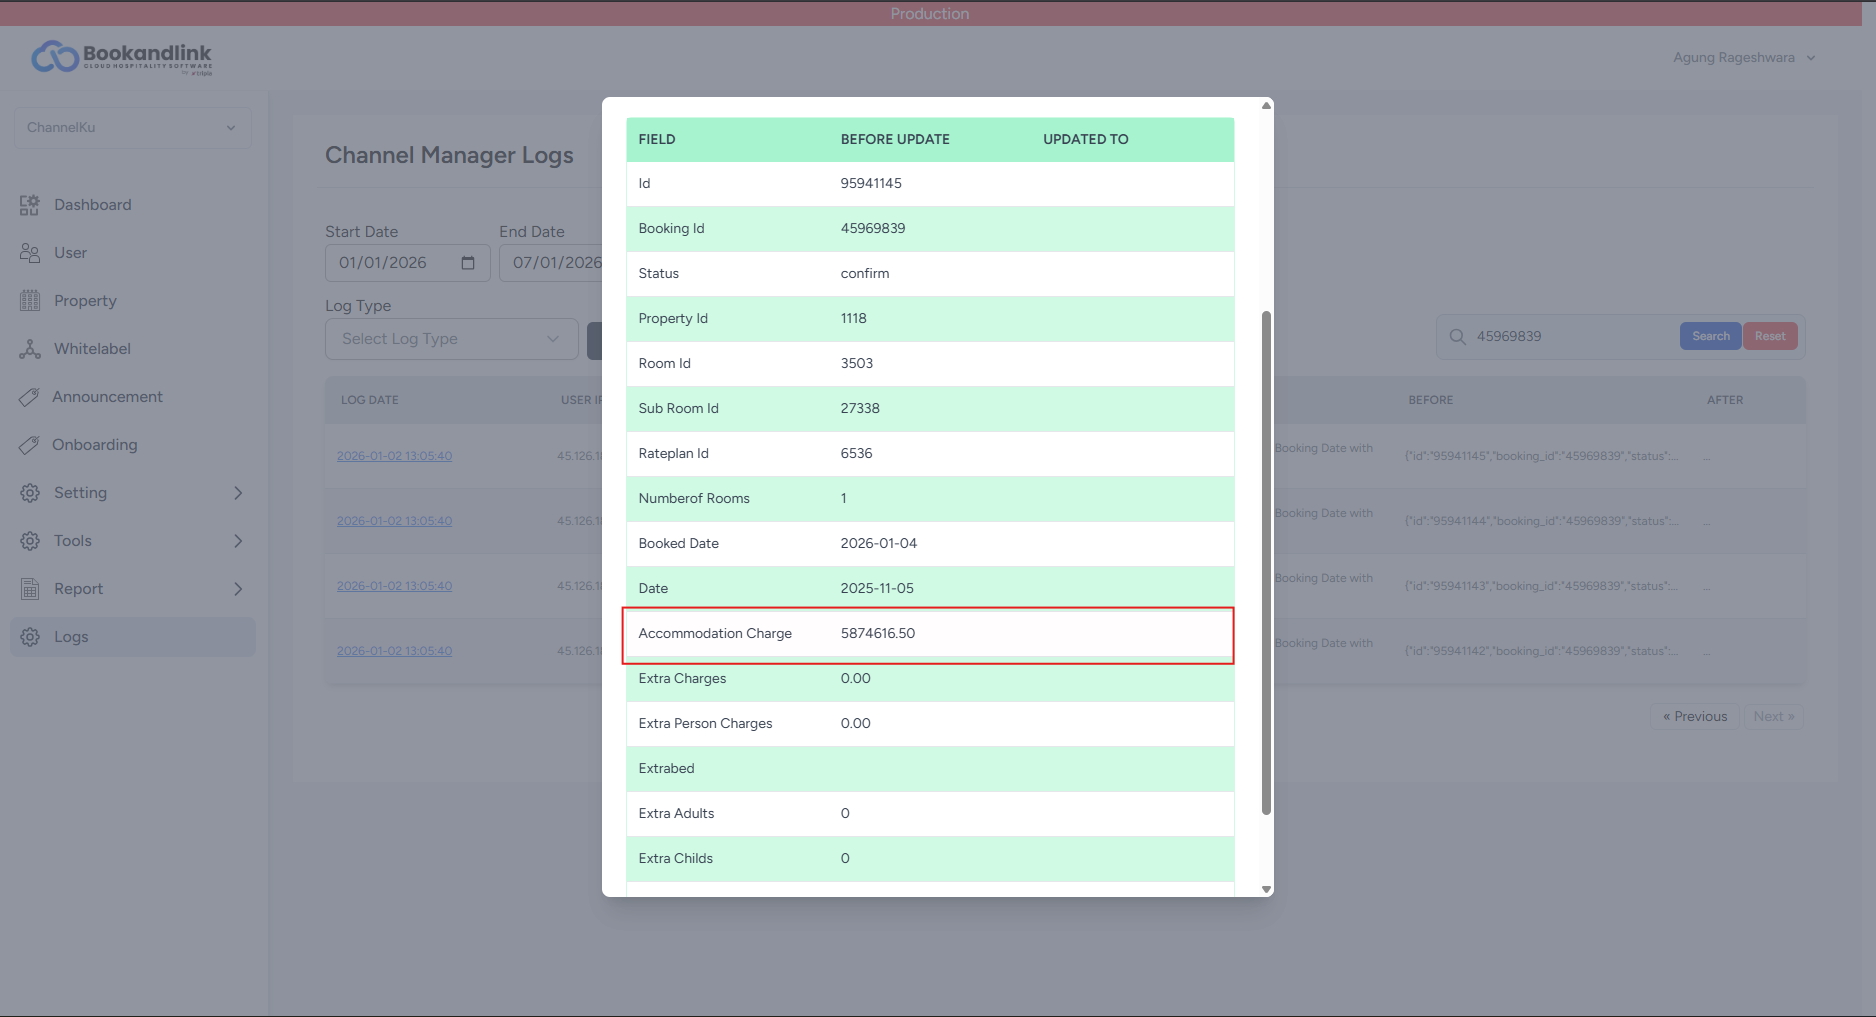The image size is (1876, 1017).
Task: Click the scroll-up arrow in dialog
Action: [x=1267, y=105]
